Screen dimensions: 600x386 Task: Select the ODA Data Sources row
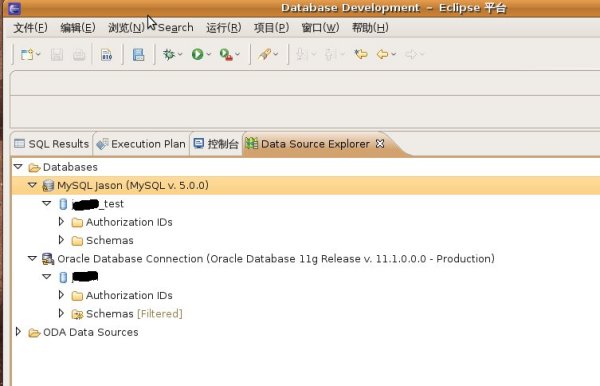pyautogui.click(x=306, y=332)
